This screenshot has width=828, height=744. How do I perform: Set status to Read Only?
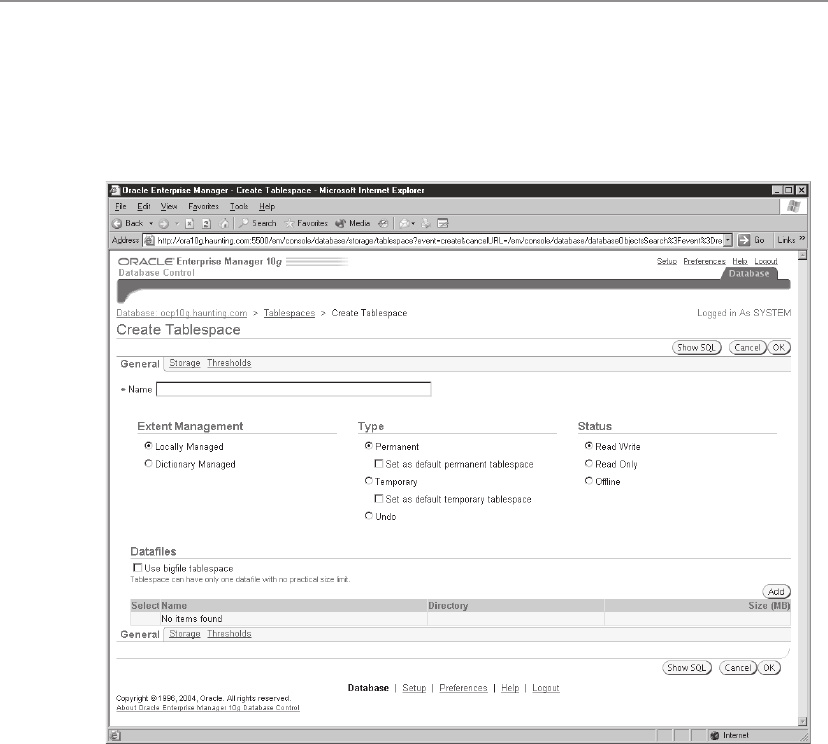[589, 463]
